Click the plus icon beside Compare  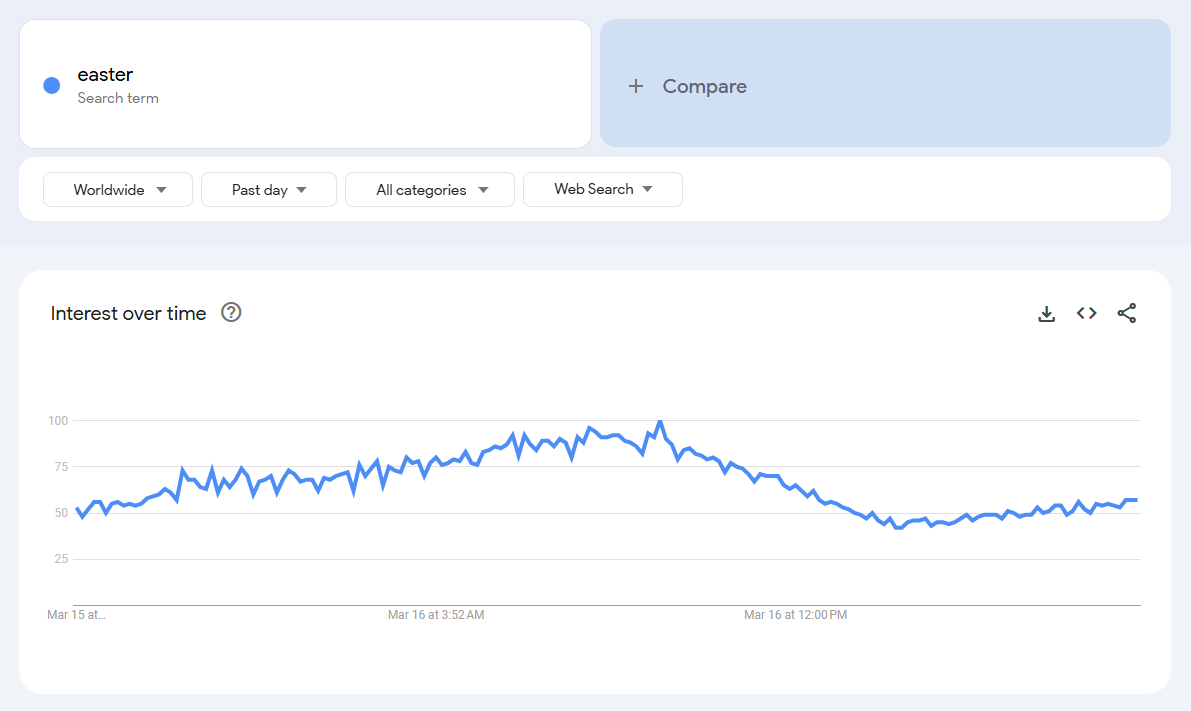(636, 87)
